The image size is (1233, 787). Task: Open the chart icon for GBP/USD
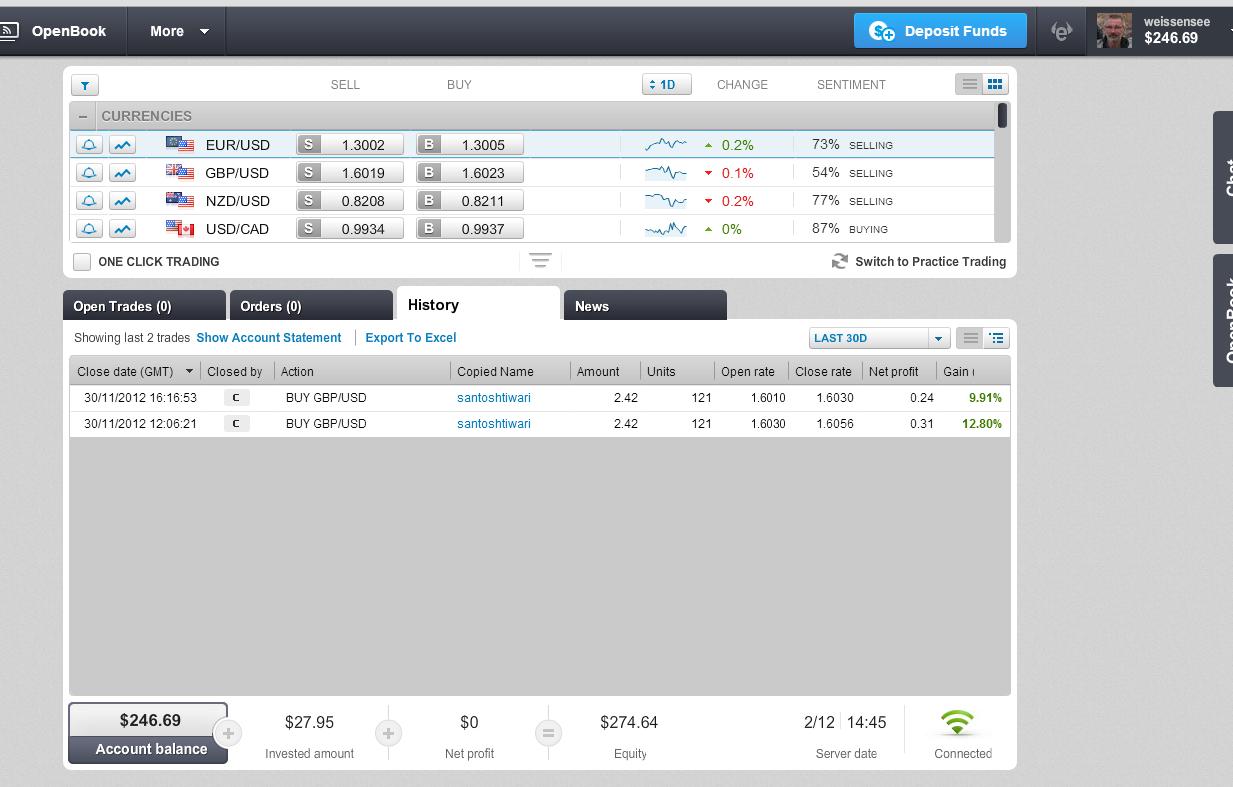click(x=122, y=173)
